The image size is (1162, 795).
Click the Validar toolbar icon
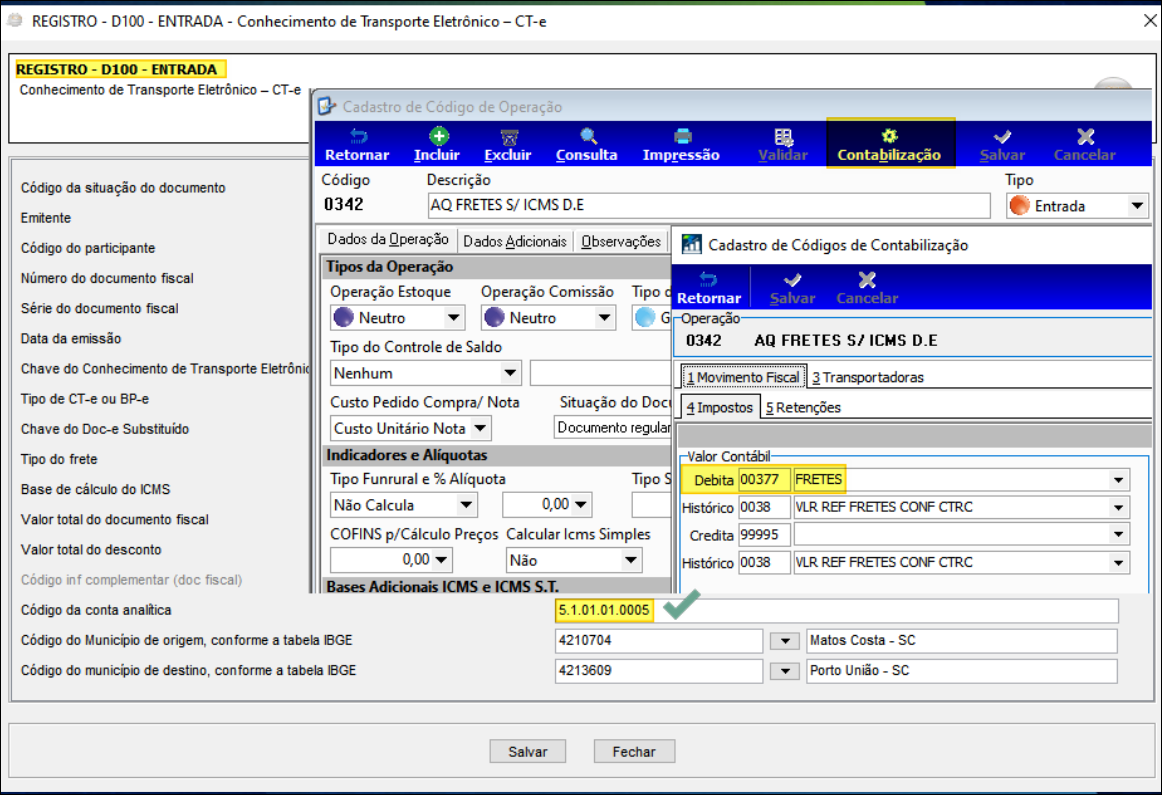[783, 144]
